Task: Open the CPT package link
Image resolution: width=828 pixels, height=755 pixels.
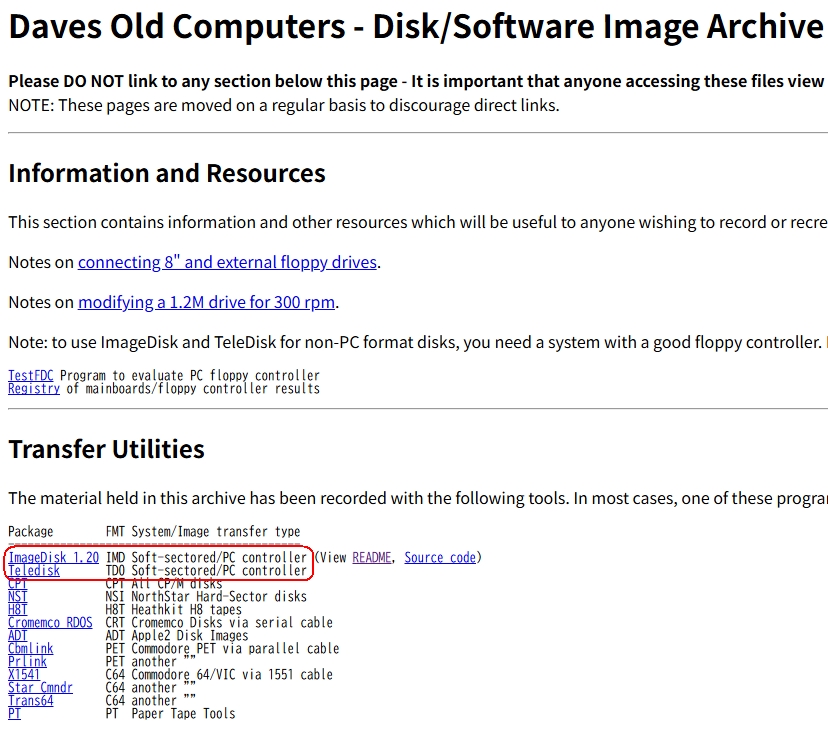Action: 17,583
